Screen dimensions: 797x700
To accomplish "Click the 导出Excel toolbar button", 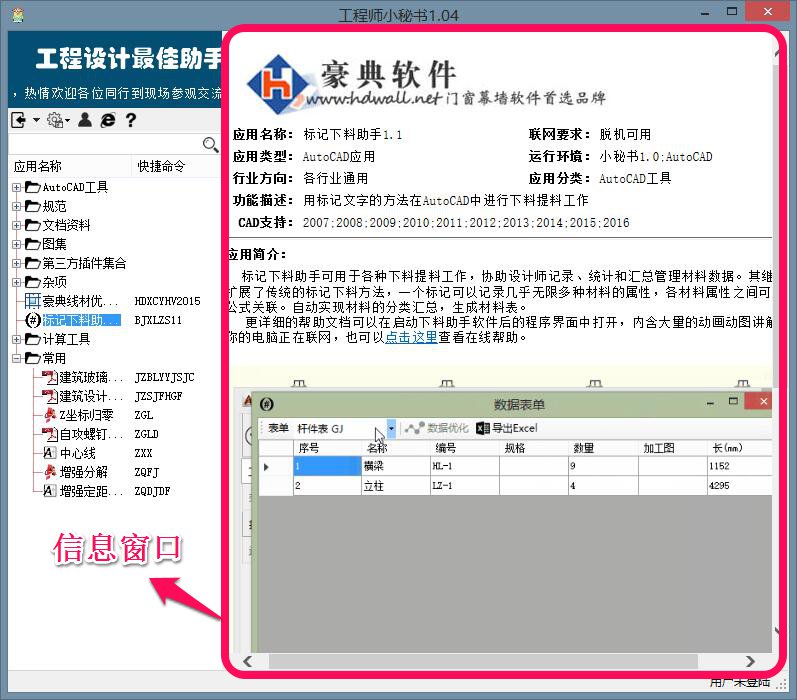I will [507, 428].
